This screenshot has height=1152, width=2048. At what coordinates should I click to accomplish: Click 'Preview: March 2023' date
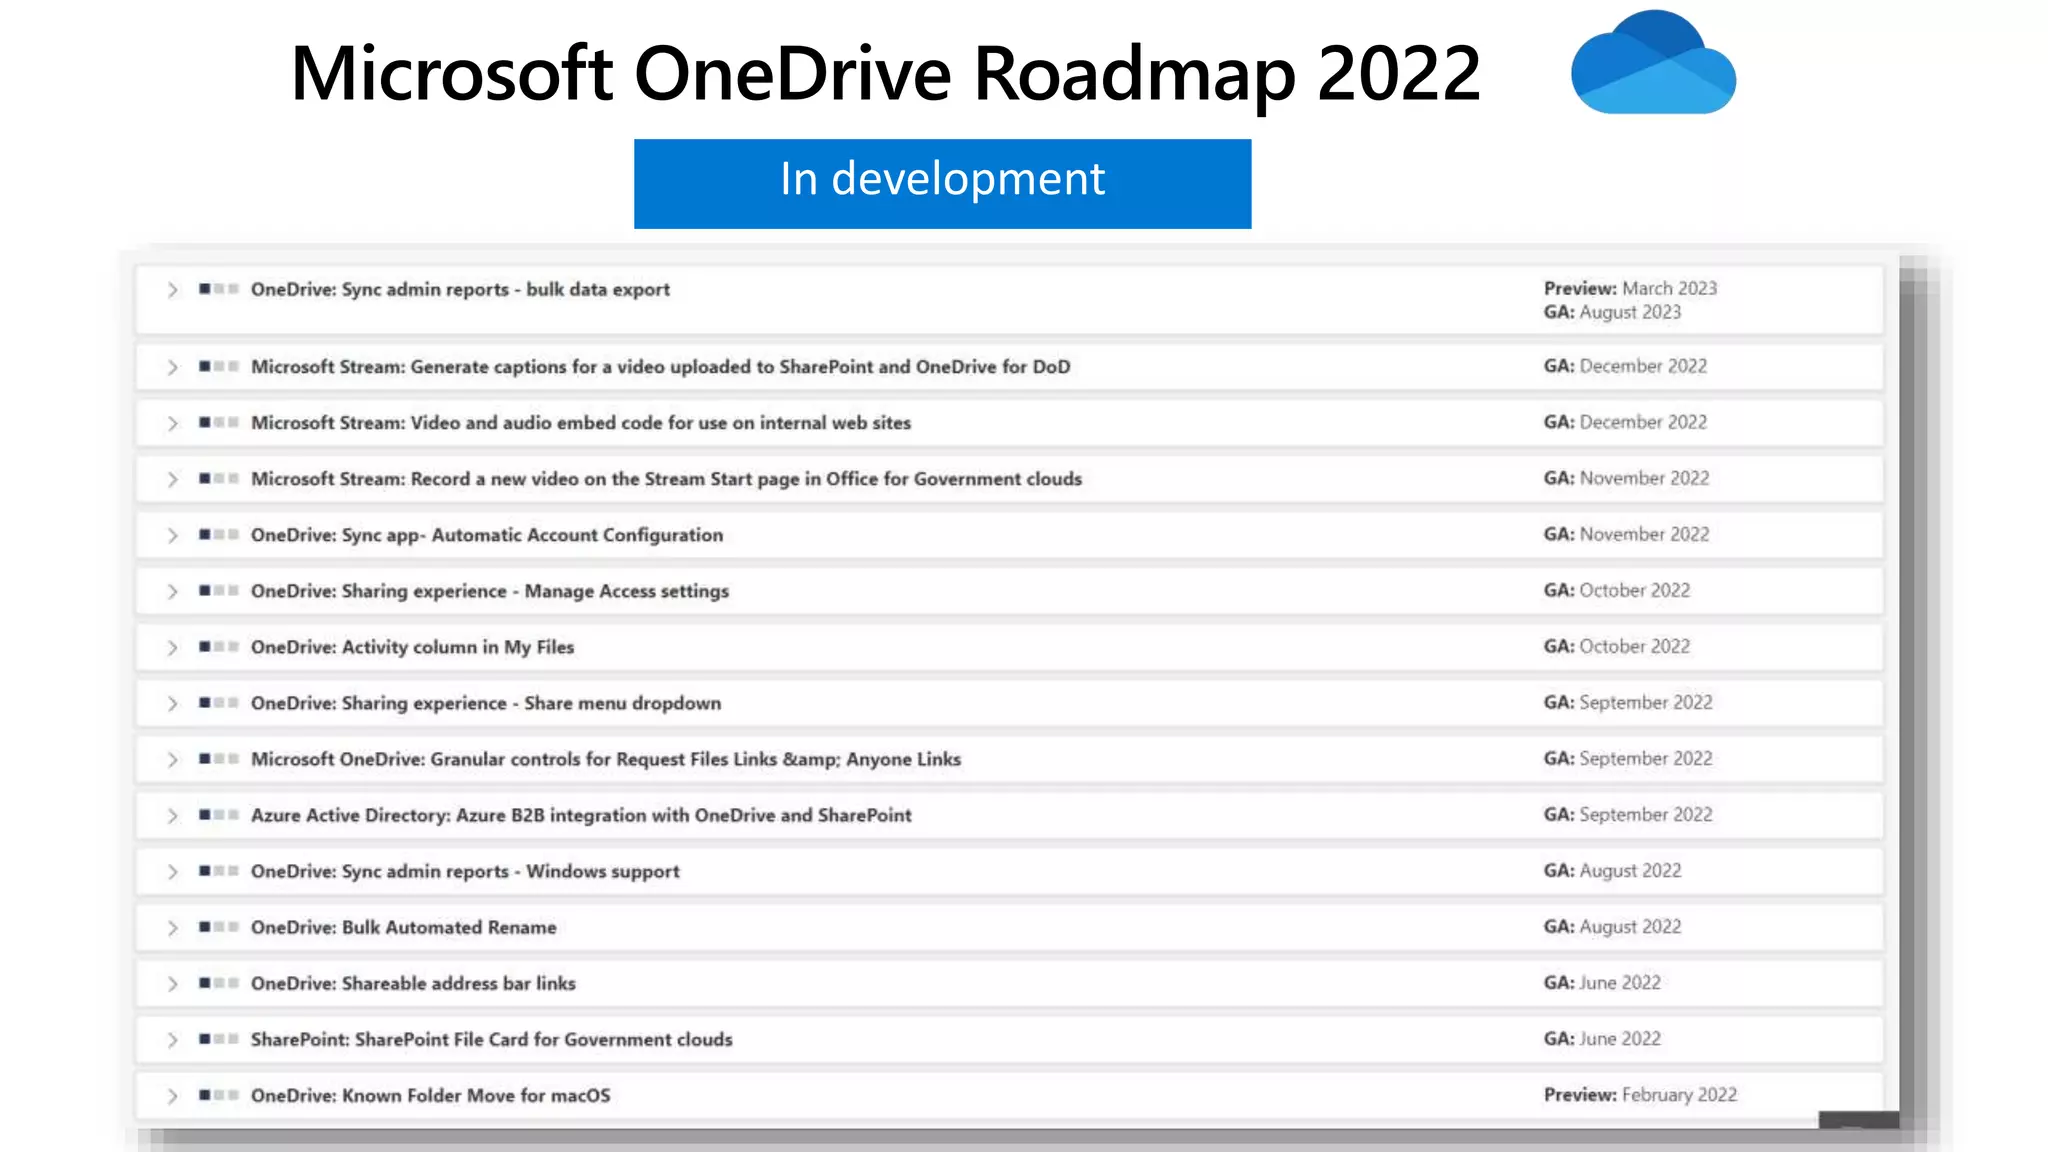click(x=1630, y=288)
